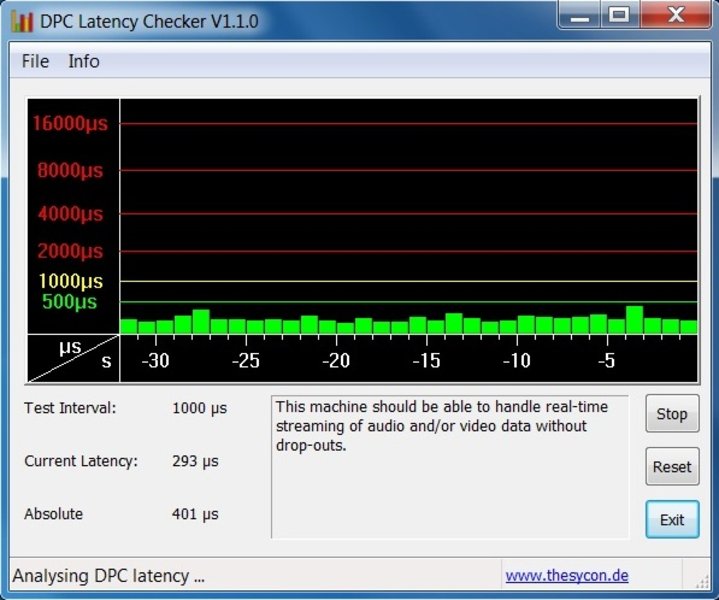Click the -5 time axis label

click(606, 361)
